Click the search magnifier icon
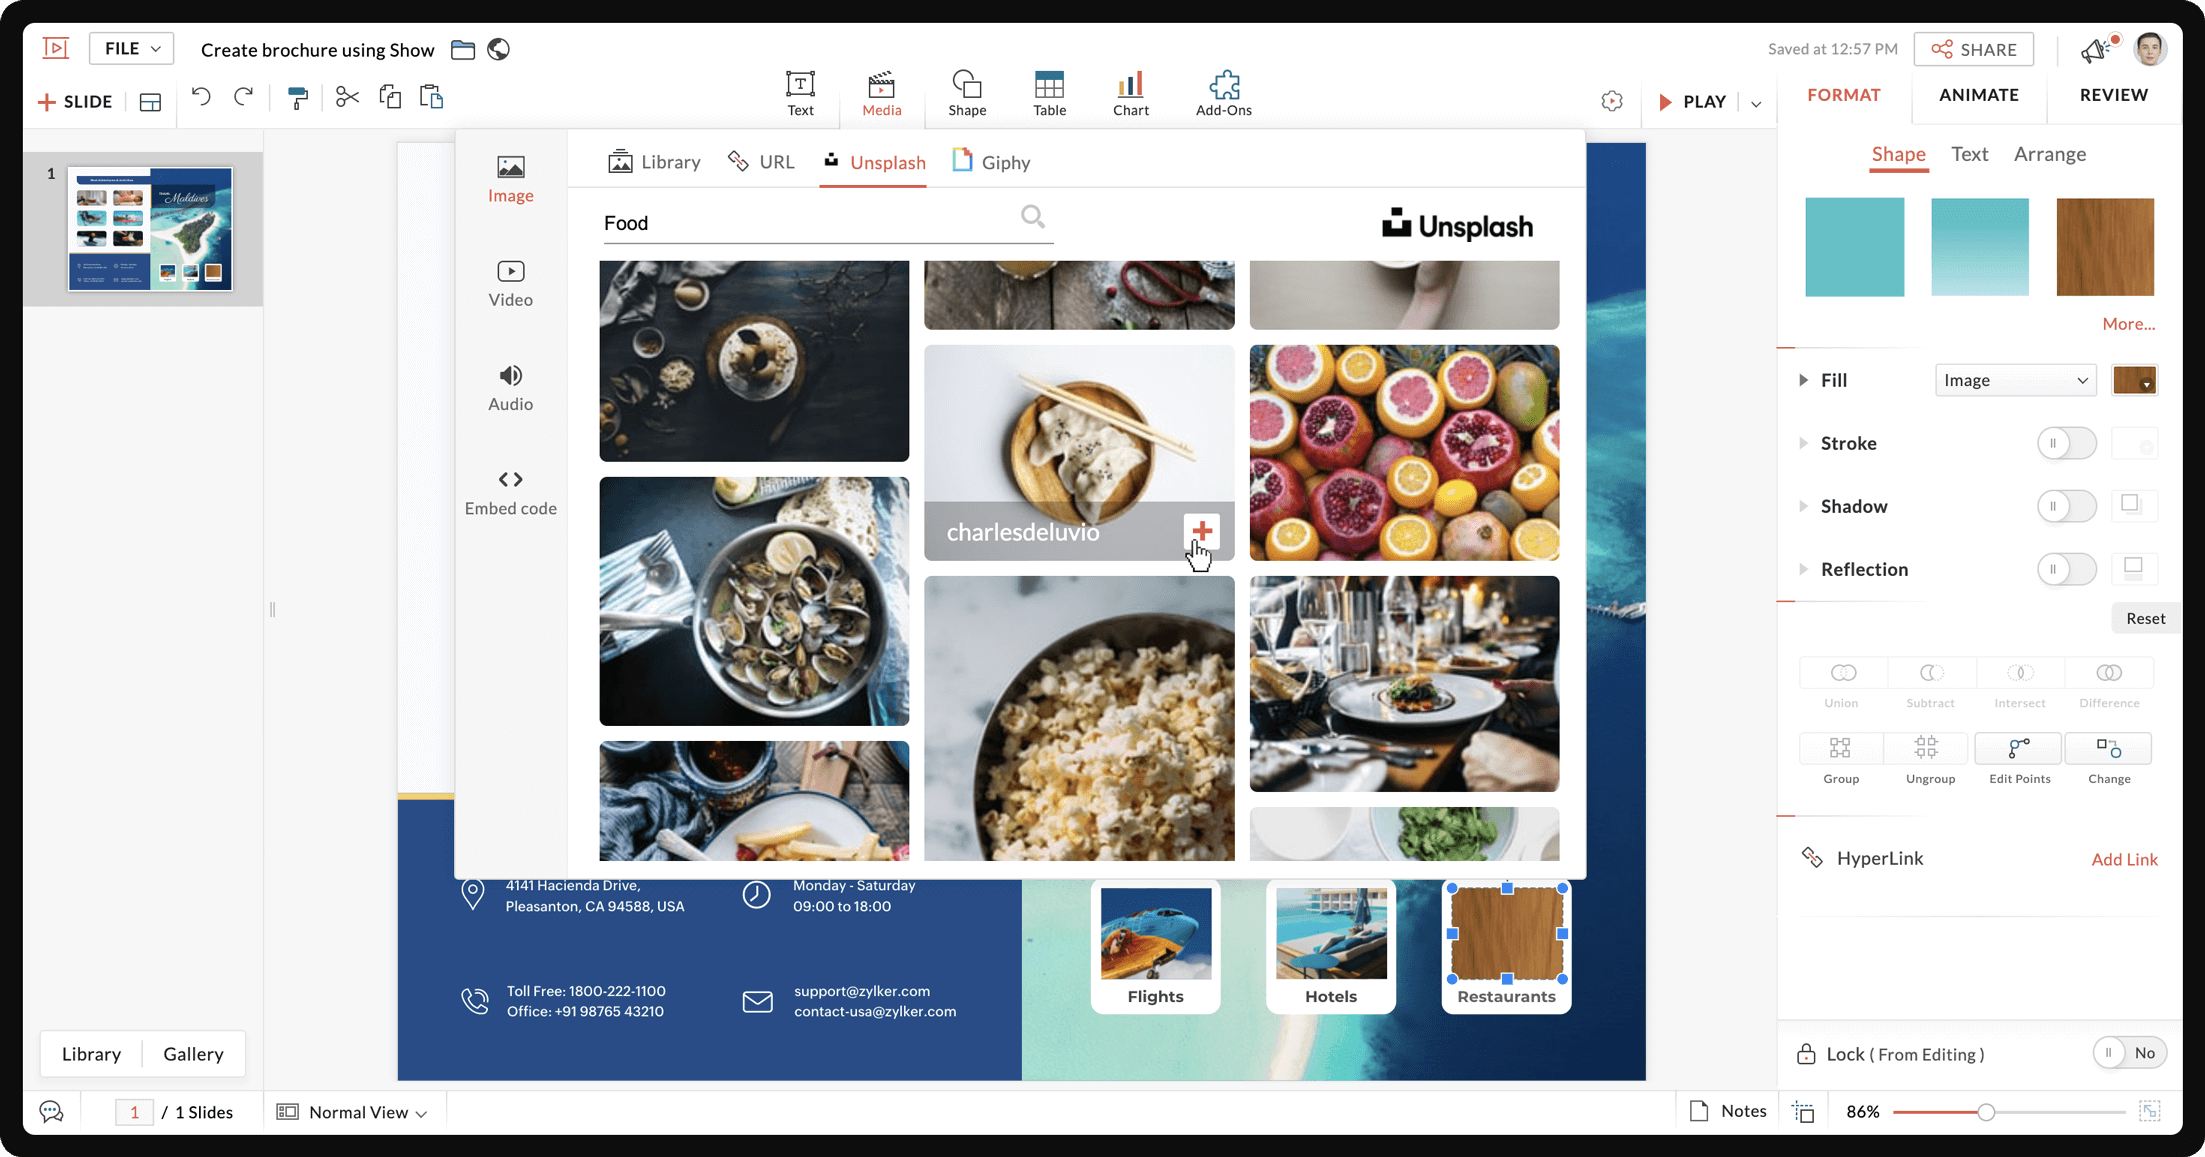This screenshot has height=1157, width=2205. coord(1033,216)
